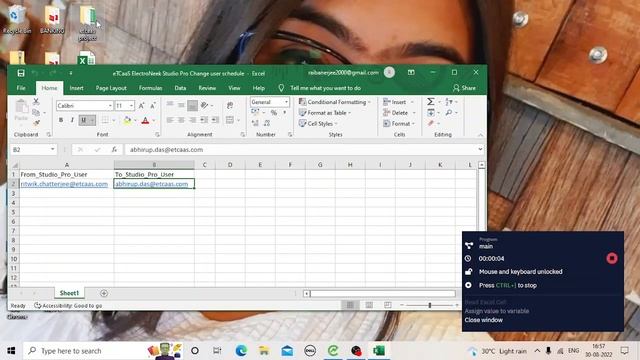Decrease font size with the smaller A

pos(153,106)
